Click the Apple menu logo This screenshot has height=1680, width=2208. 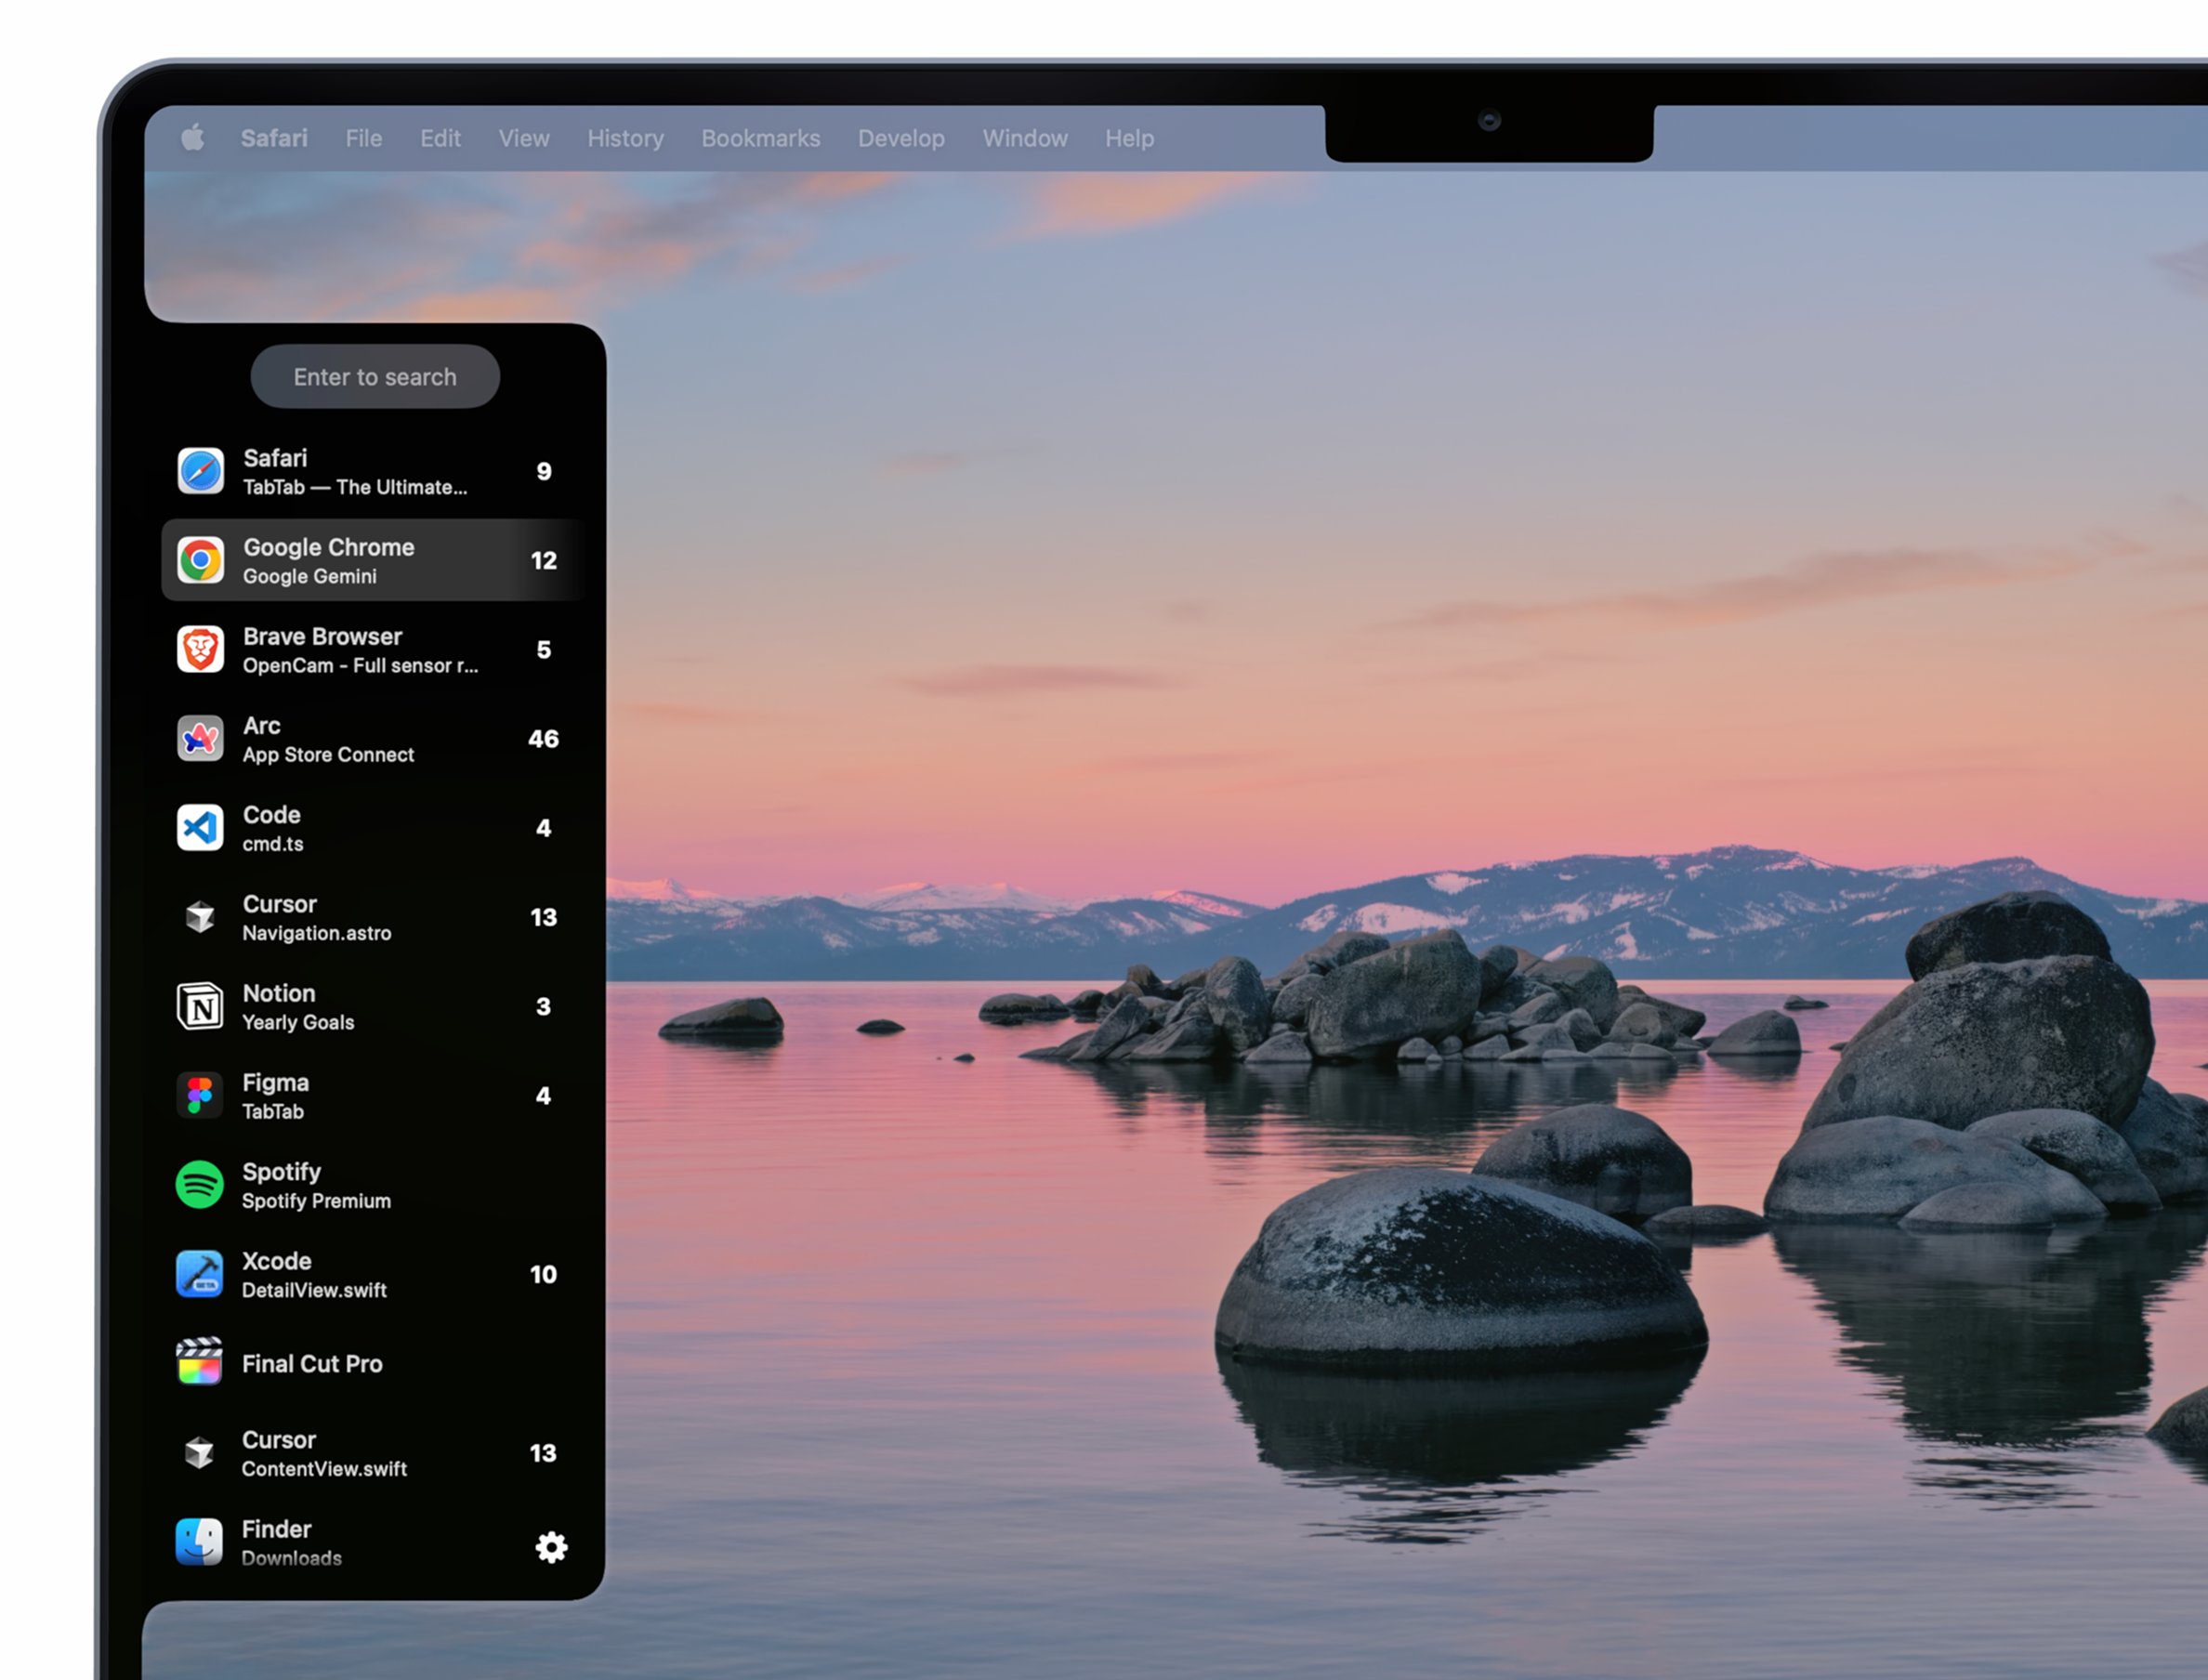[x=193, y=138]
